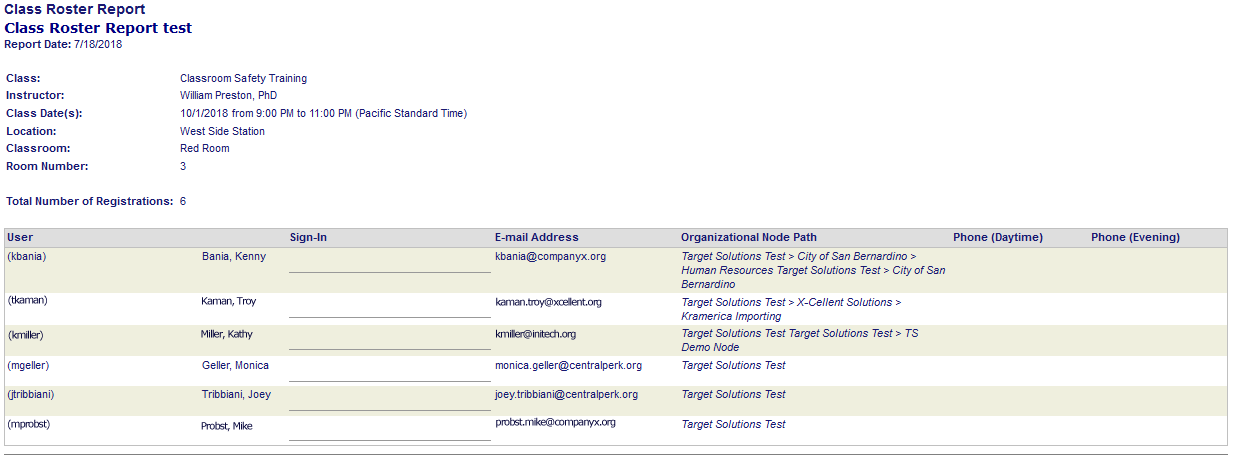Screen dimensions: 1252x472
Task: Open the (tkaman) user entry
Action: (28, 300)
